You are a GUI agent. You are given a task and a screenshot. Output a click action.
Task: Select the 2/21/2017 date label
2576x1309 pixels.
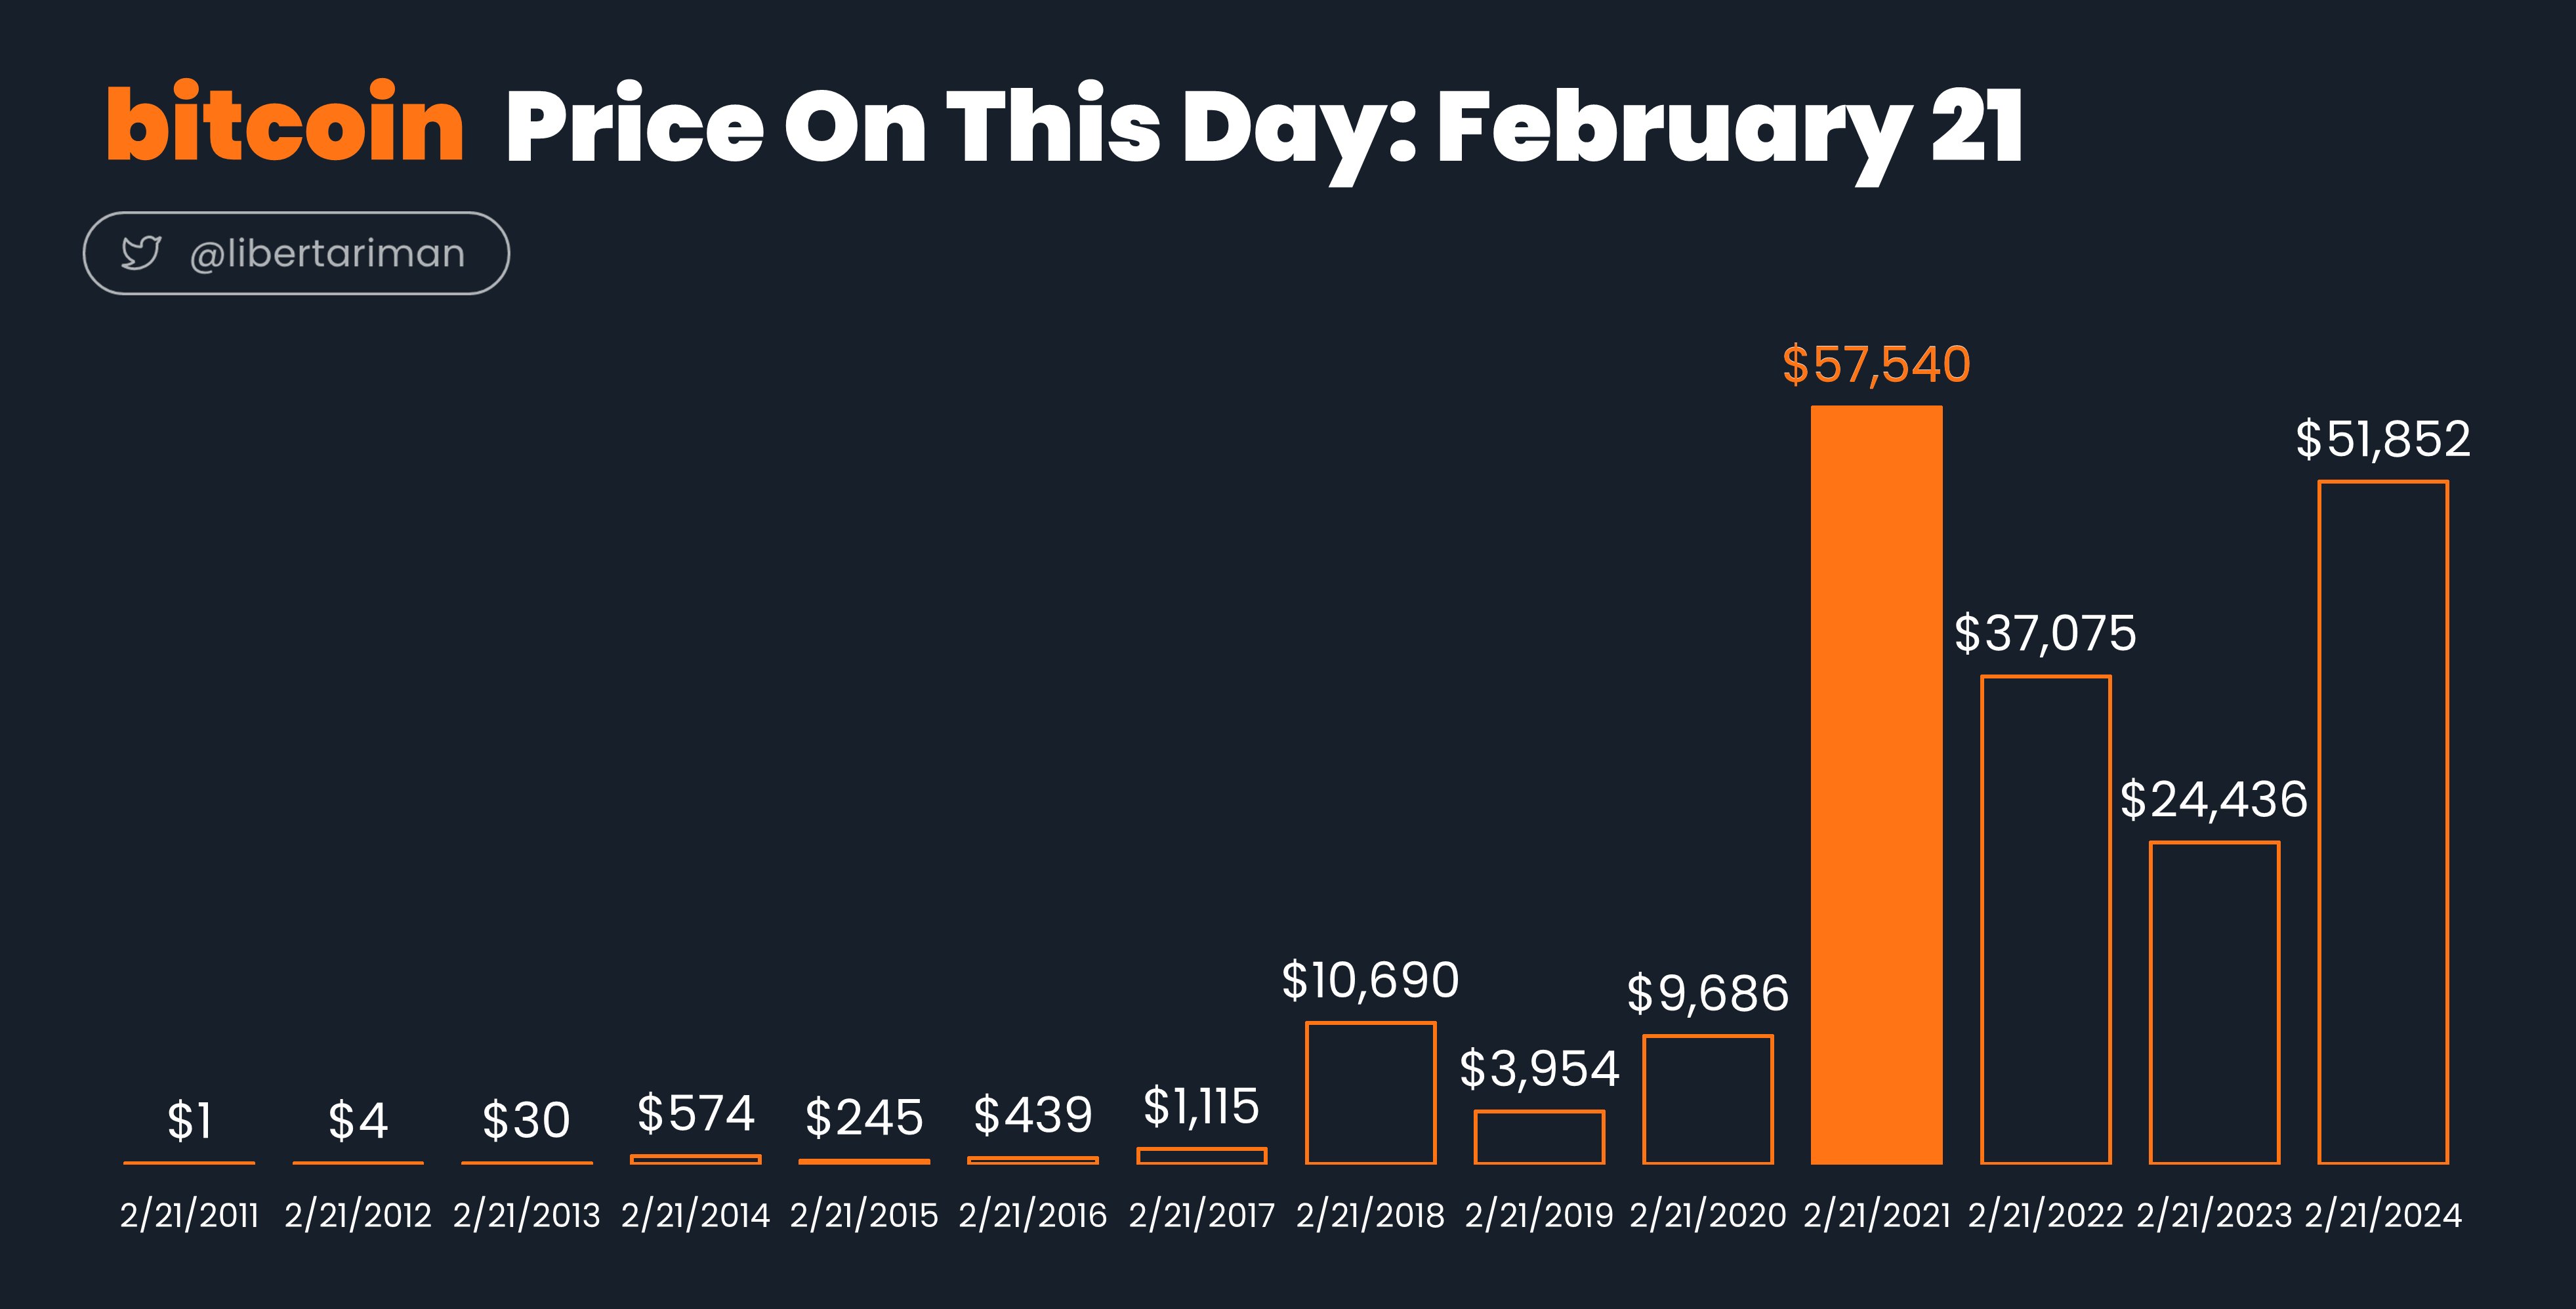coord(1202,1215)
